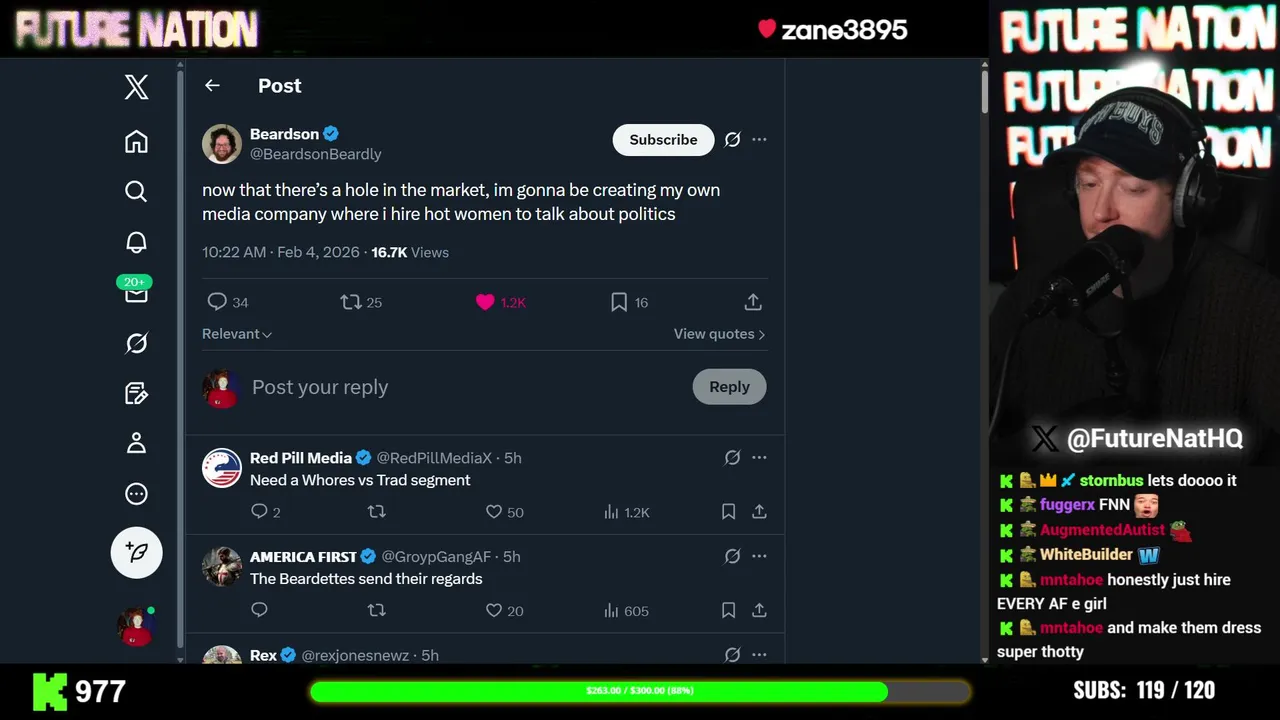The width and height of the screenshot is (1280, 720).
Task: Toggle the pink like heart on Beardson's post
Action: point(485,302)
